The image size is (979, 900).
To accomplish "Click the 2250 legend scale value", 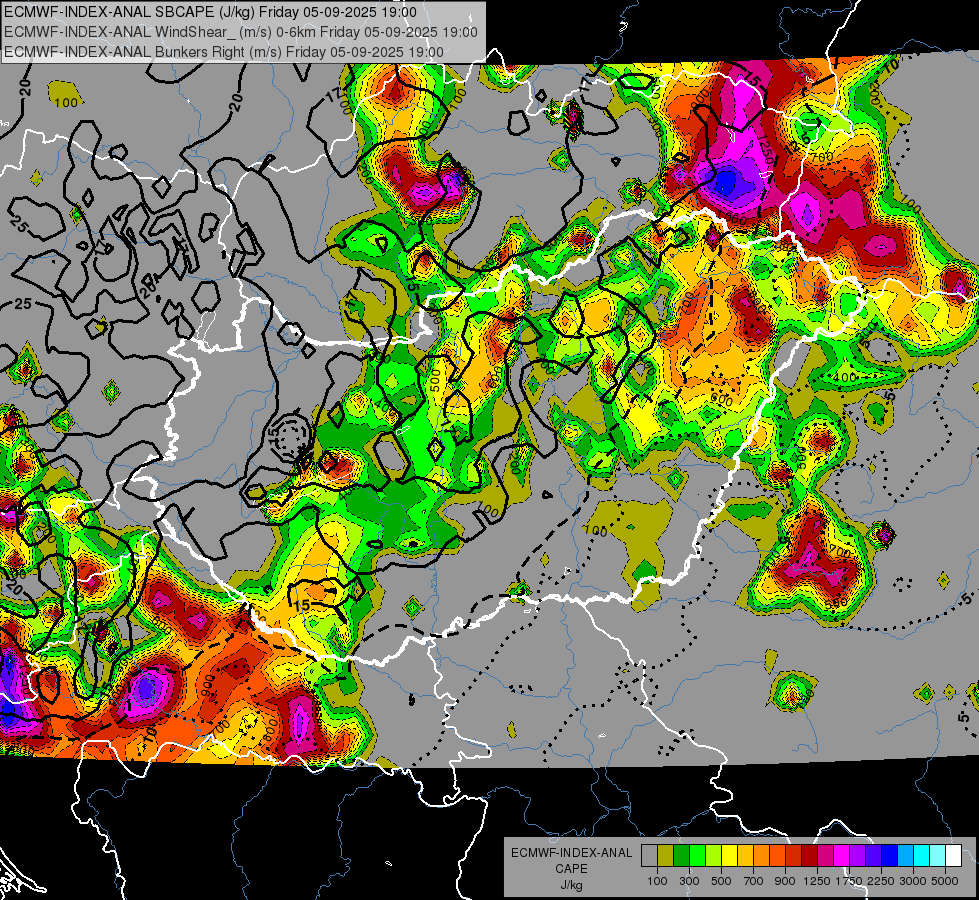I will pyautogui.click(x=881, y=881).
